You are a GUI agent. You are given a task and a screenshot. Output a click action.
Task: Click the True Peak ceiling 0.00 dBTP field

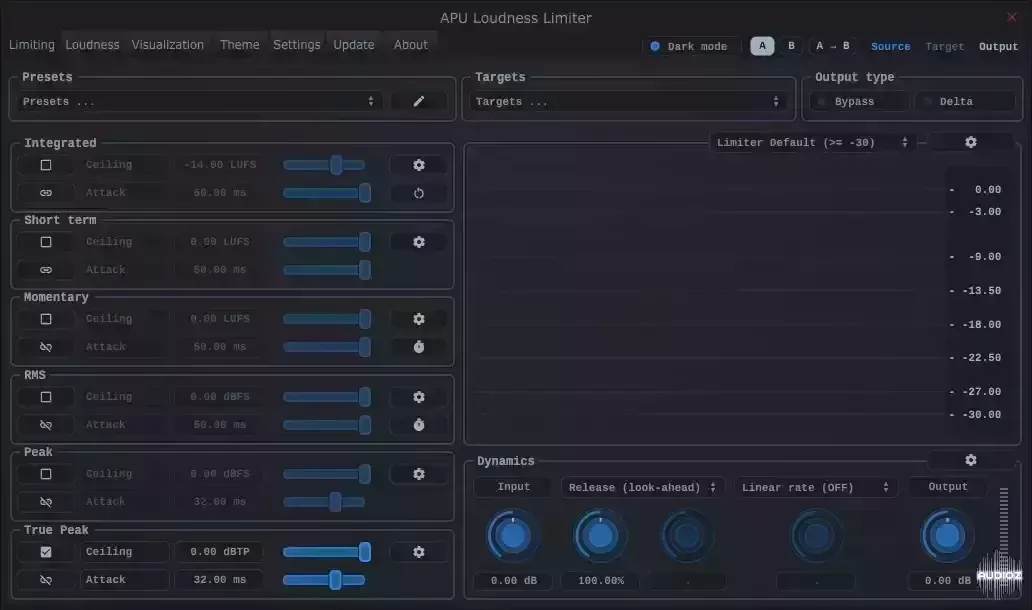coord(220,552)
